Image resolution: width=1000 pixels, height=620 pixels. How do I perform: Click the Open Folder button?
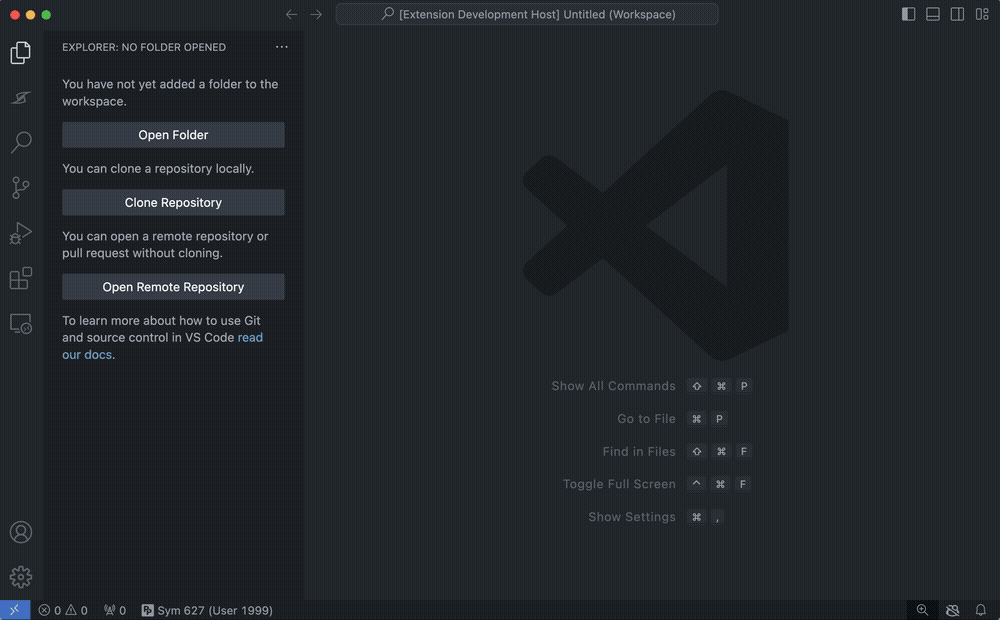click(173, 134)
